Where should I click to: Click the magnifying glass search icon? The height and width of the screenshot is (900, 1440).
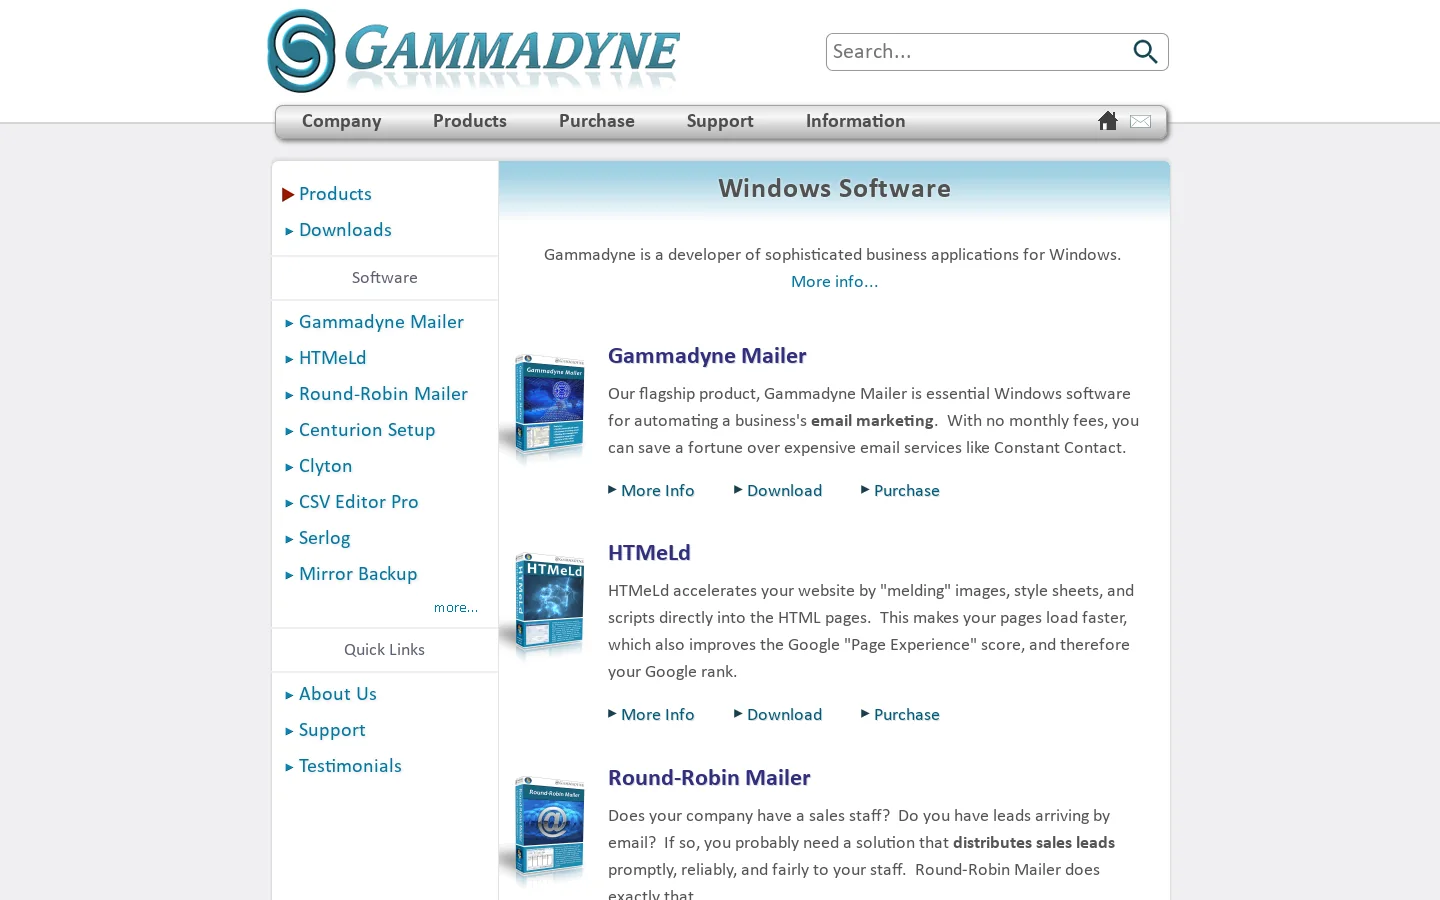coord(1145,52)
